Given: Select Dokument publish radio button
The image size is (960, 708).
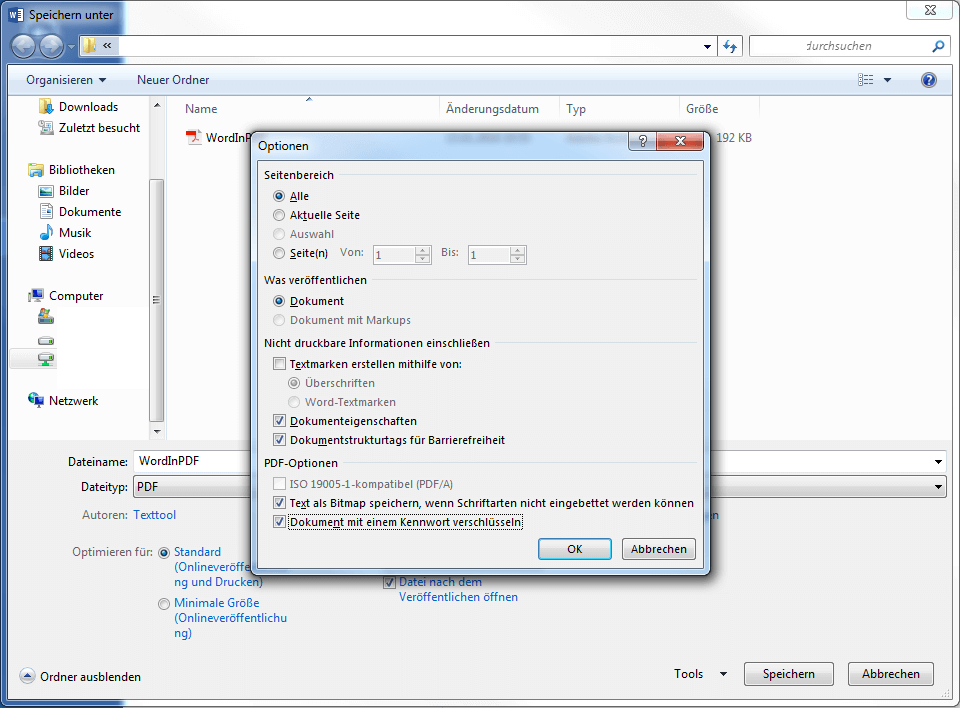Looking at the screenshot, I should click(x=279, y=301).
